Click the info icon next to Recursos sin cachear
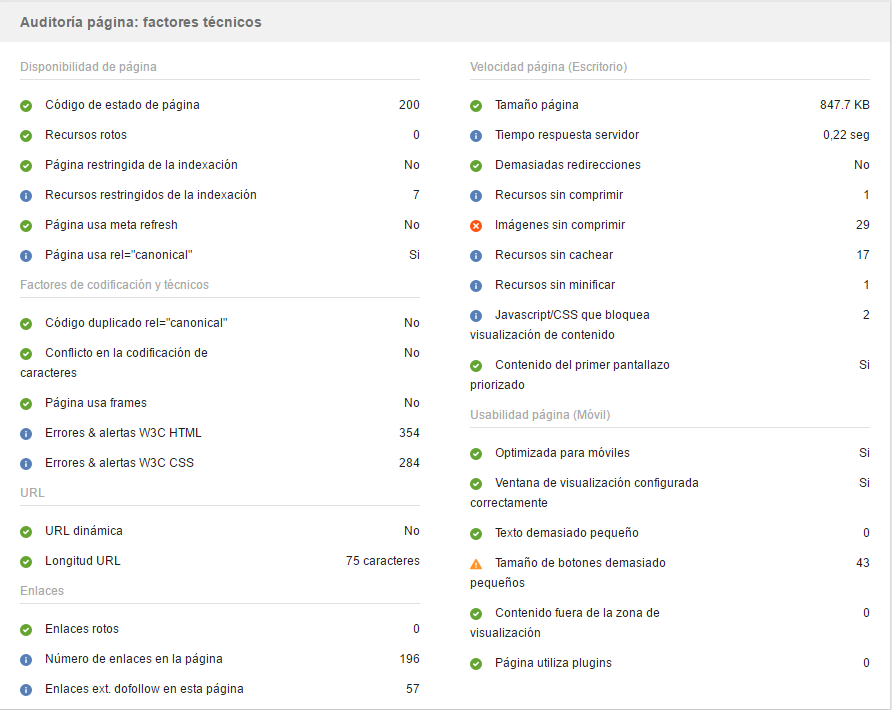The height and width of the screenshot is (710, 892). click(x=476, y=255)
